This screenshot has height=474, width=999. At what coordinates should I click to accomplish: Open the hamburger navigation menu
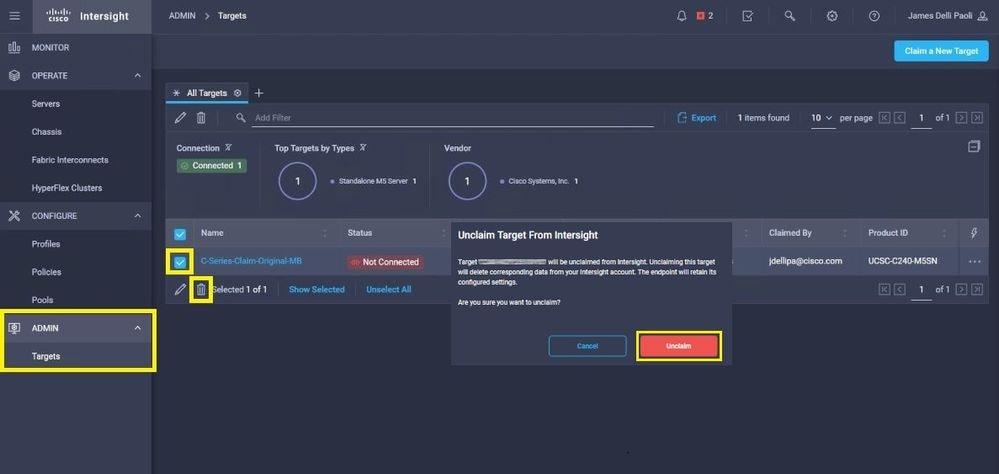(14, 16)
